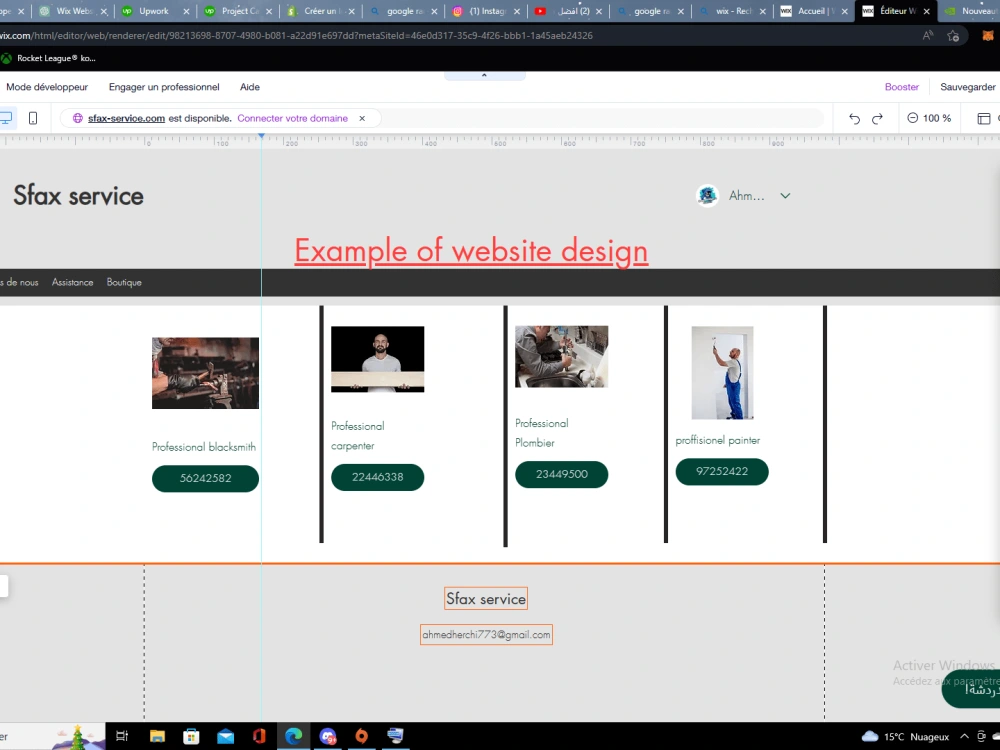1000x750 pixels.
Task: Click the Boutique menu item
Action: tap(124, 282)
